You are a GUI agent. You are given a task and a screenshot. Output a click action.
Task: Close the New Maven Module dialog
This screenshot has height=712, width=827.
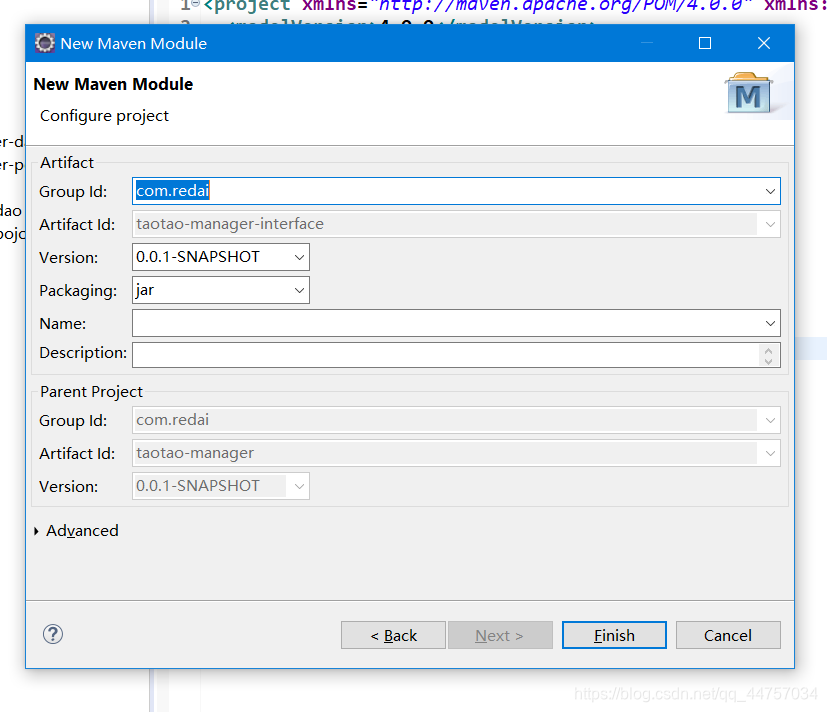point(764,43)
